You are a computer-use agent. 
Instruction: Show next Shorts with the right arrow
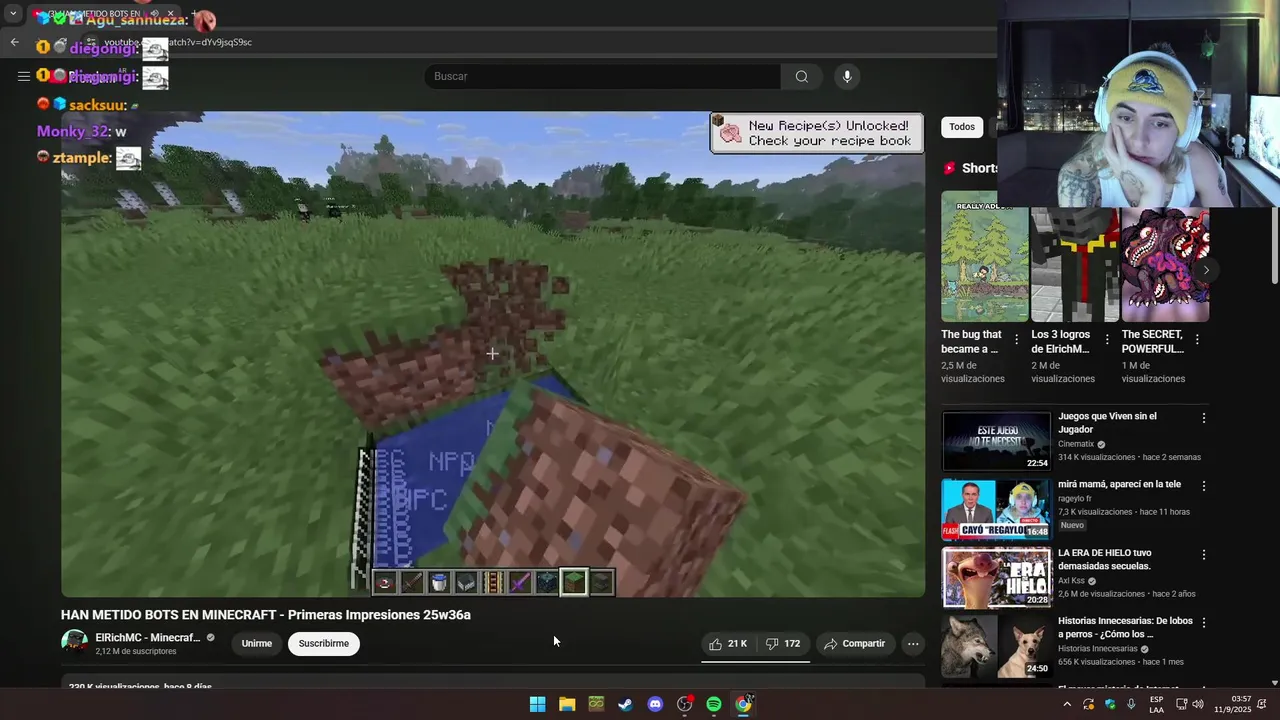1206,270
